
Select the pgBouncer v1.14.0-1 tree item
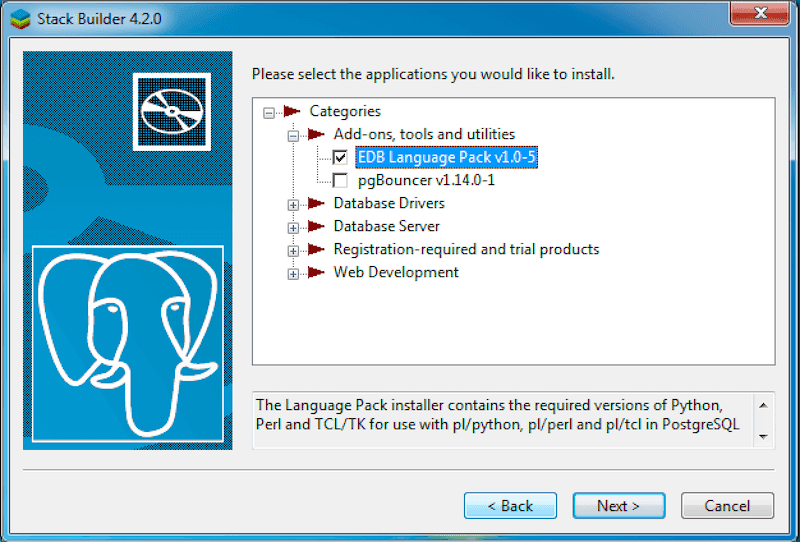click(x=426, y=181)
